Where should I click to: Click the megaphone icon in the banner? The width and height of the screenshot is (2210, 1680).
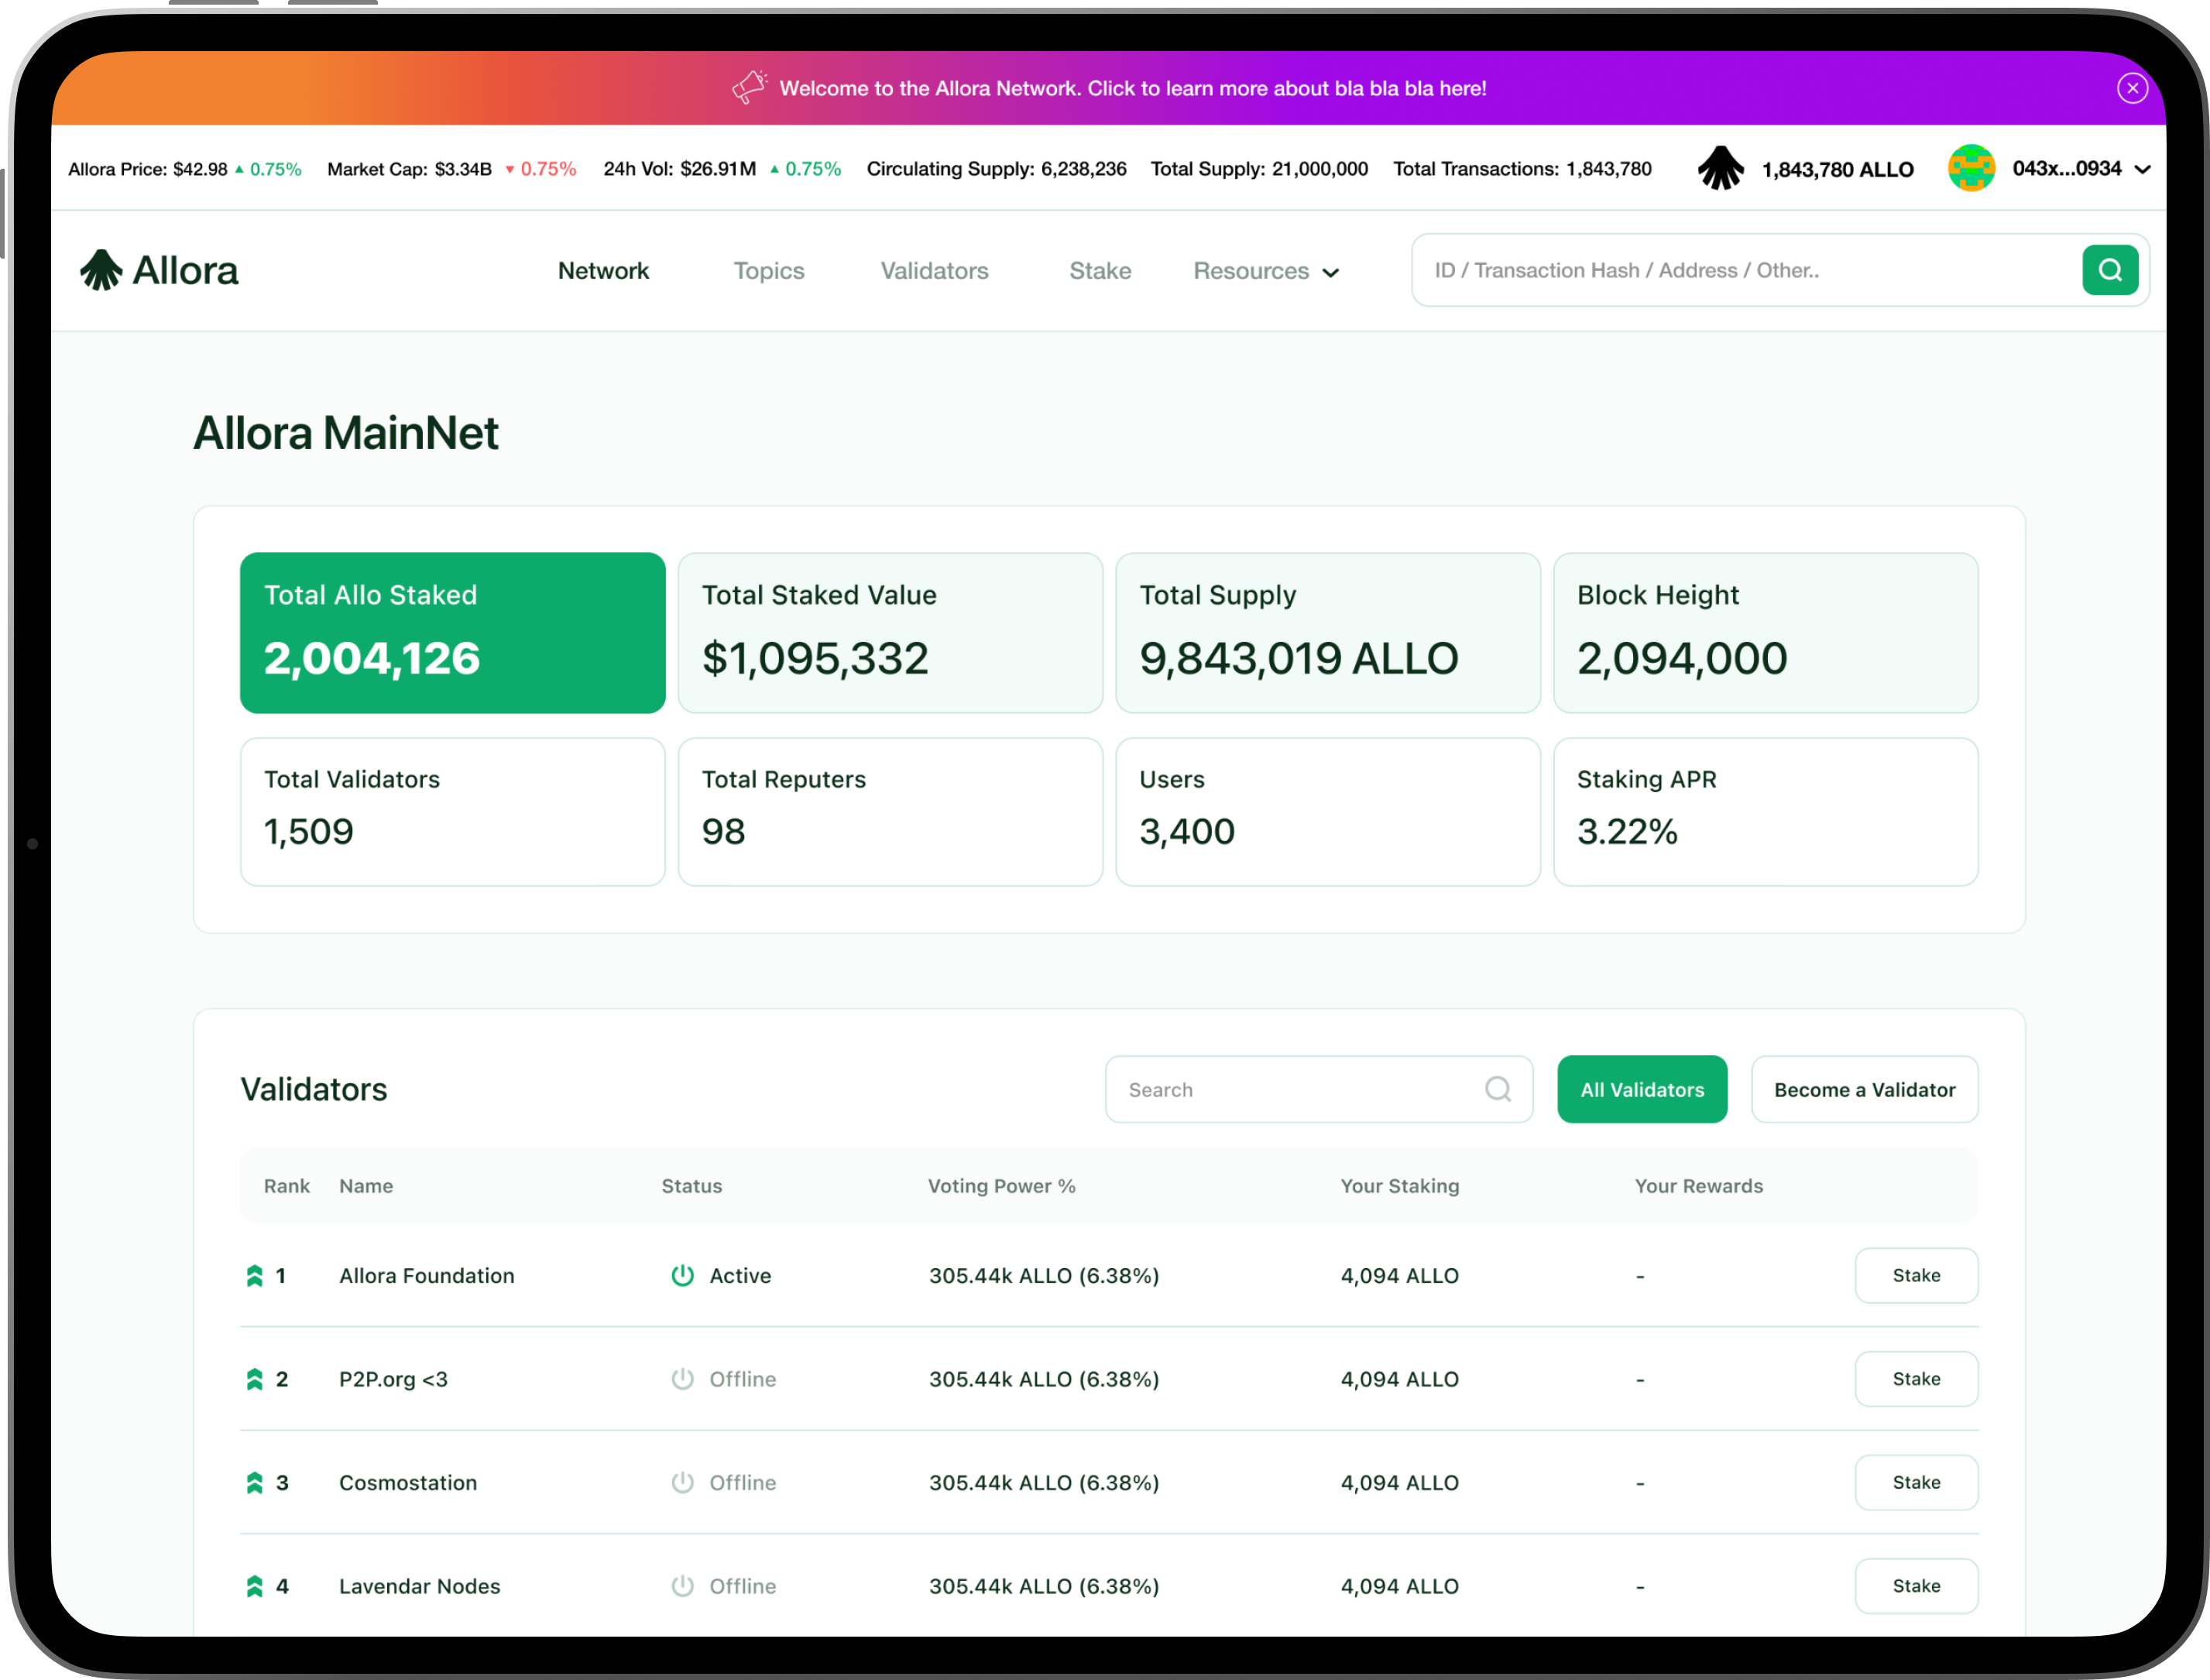point(749,88)
